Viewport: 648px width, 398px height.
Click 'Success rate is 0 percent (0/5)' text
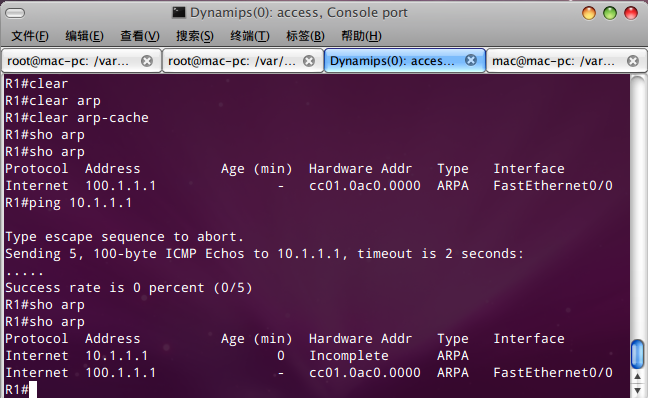(129, 288)
